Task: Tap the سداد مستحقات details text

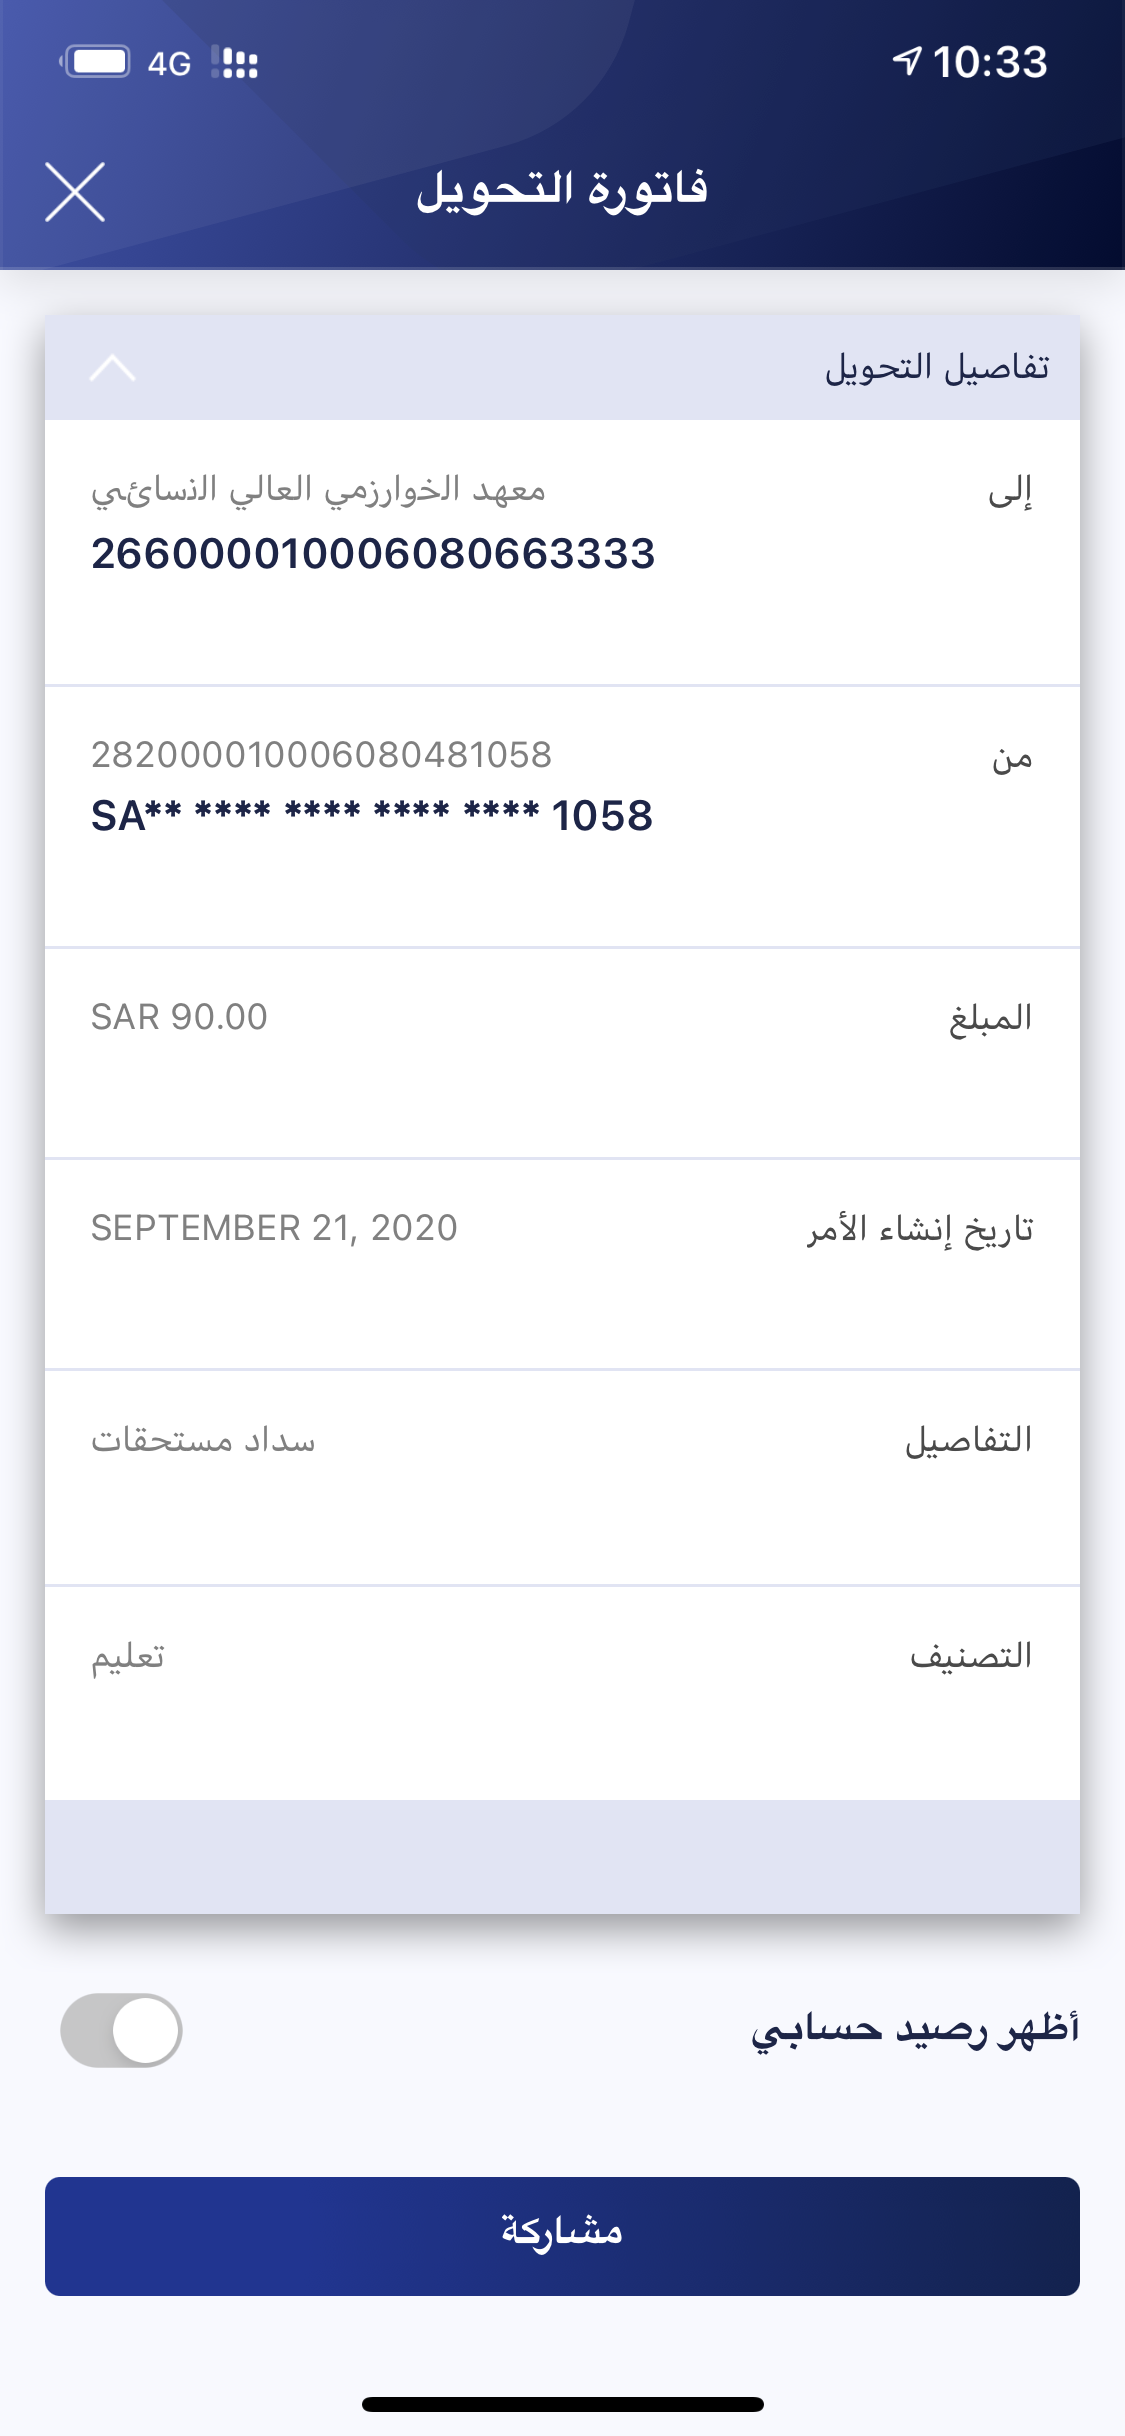Action: [203, 1441]
